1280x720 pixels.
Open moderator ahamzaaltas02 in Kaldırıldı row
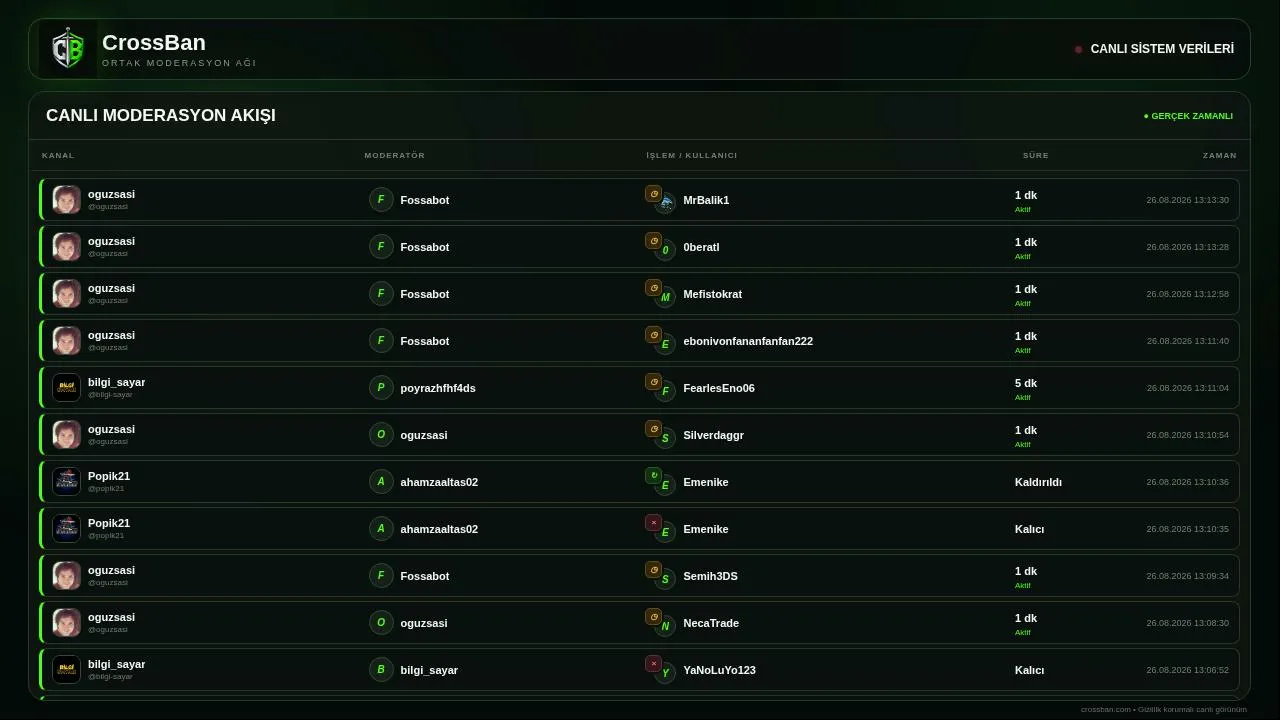(x=439, y=482)
